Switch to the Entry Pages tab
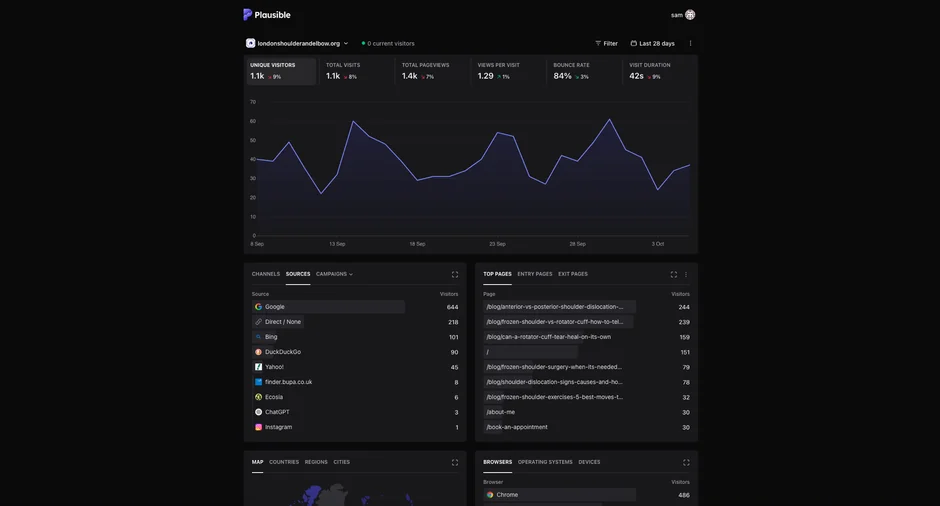Image resolution: width=940 pixels, height=506 pixels. (535, 274)
